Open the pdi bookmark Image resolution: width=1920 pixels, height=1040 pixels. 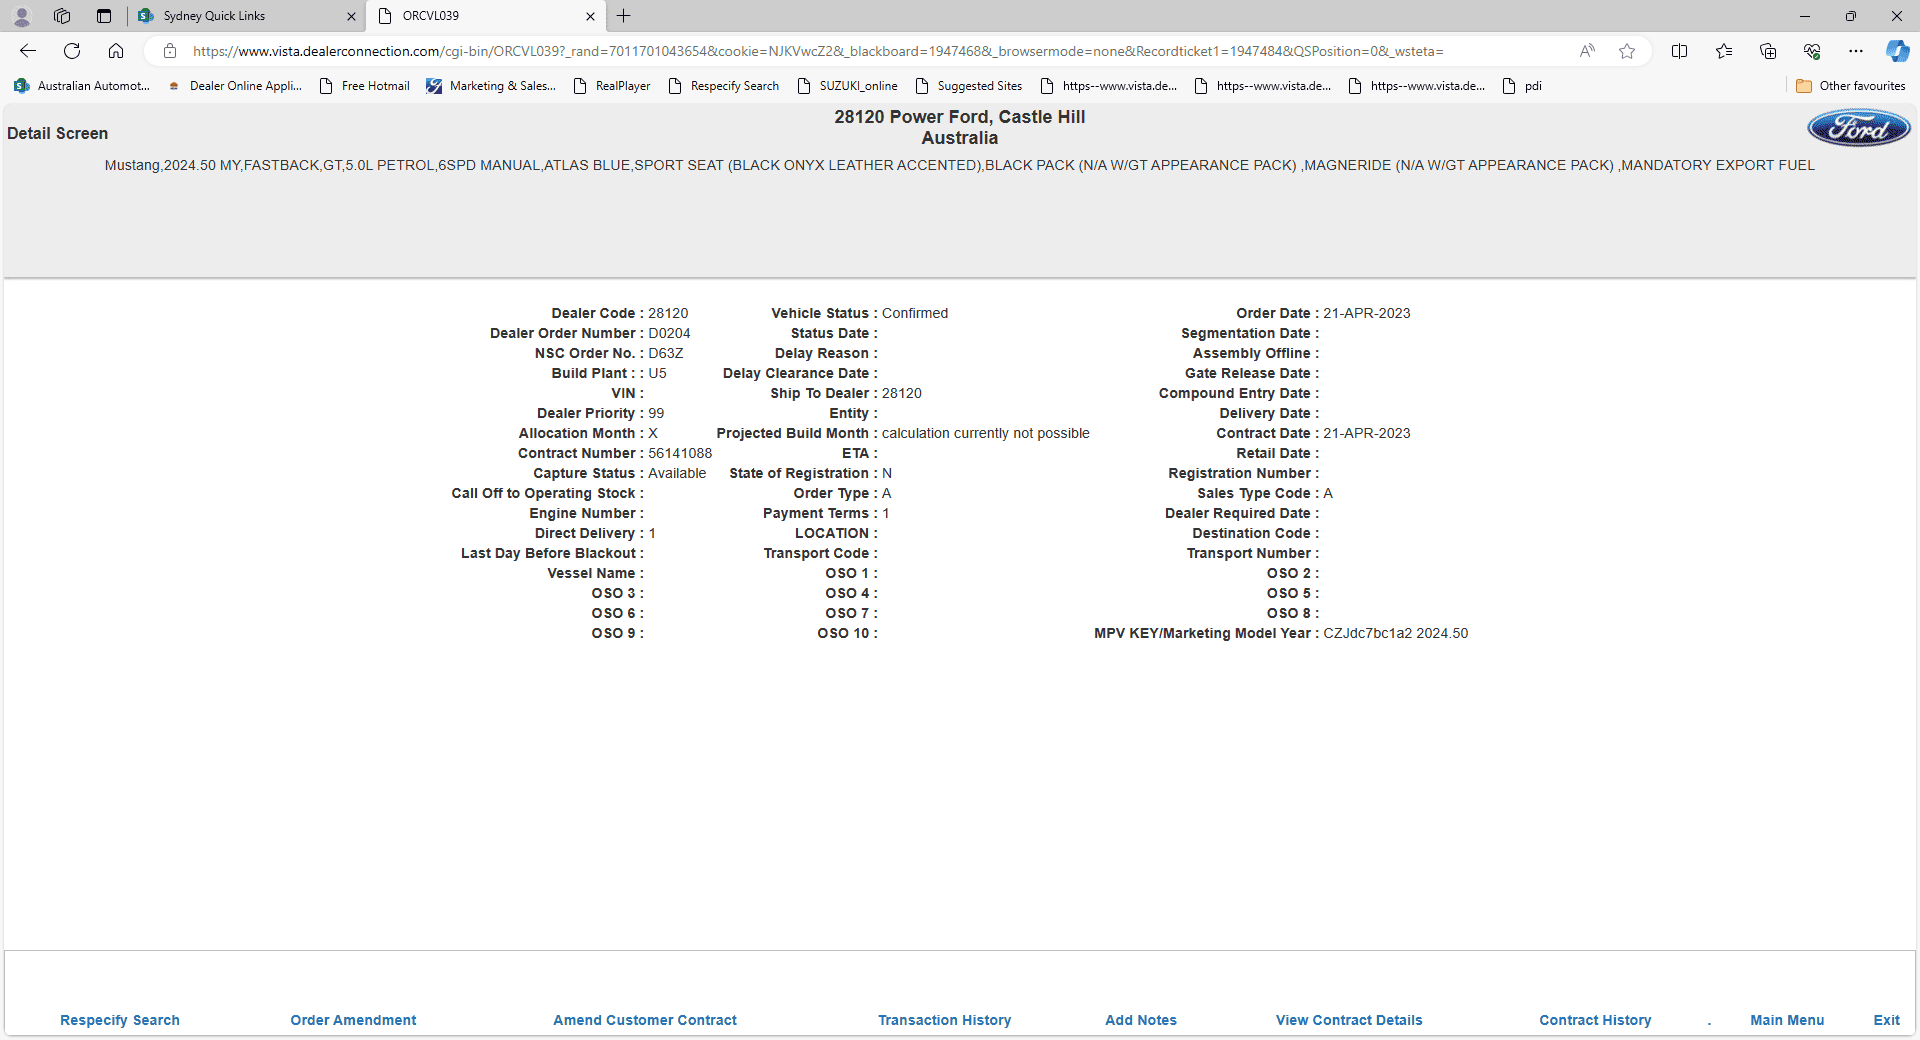1523,86
